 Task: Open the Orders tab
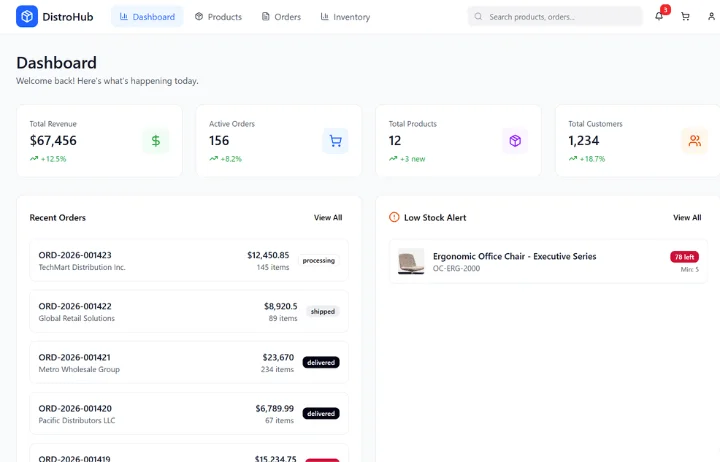(281, 17)
